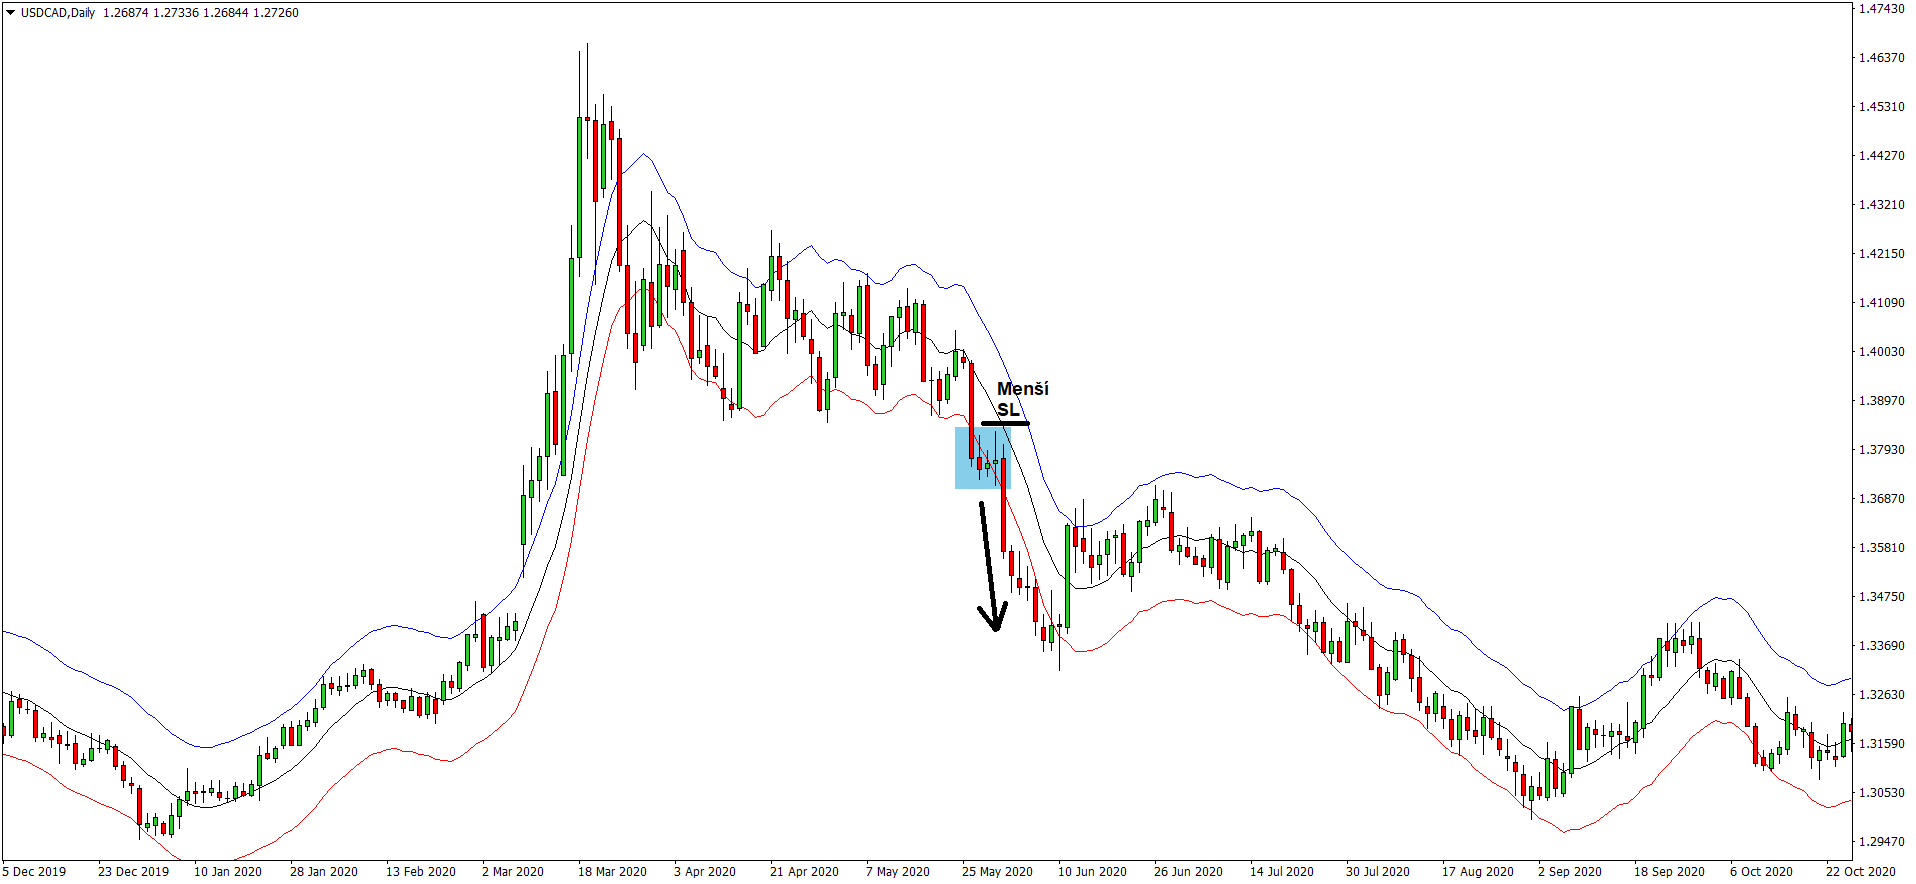Click the 6 Oct 2020 date label
This screenshot has height=884, width=1916.
point(1761,872)
